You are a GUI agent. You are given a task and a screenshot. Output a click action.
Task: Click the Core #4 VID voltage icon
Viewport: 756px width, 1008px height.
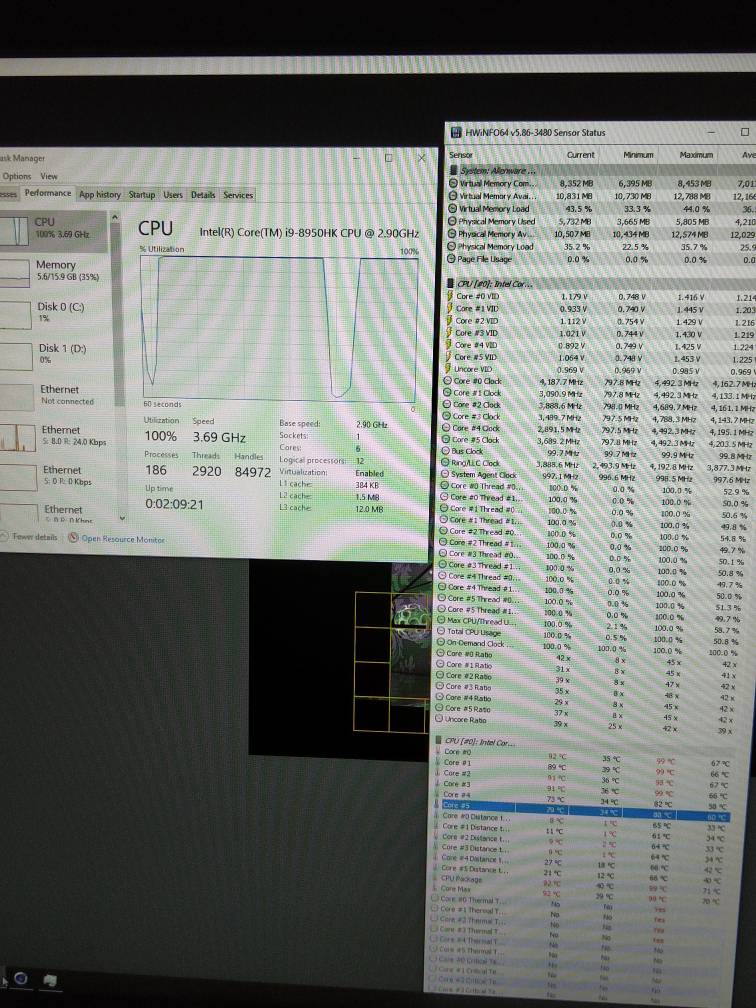[x=449, y=345]
